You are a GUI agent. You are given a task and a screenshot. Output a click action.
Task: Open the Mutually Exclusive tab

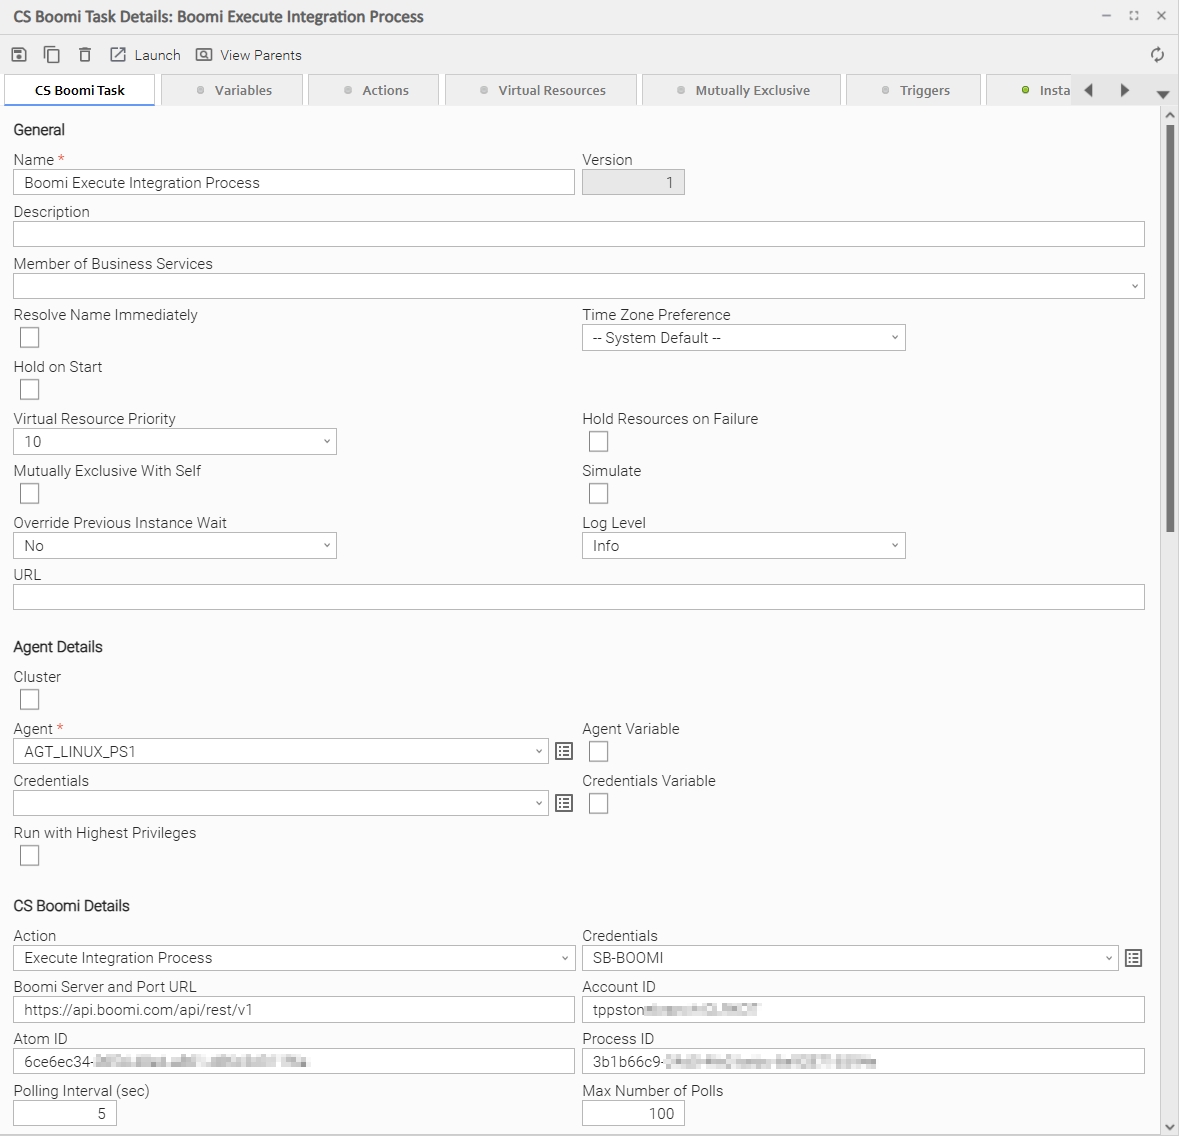click(x=741, y=90)
